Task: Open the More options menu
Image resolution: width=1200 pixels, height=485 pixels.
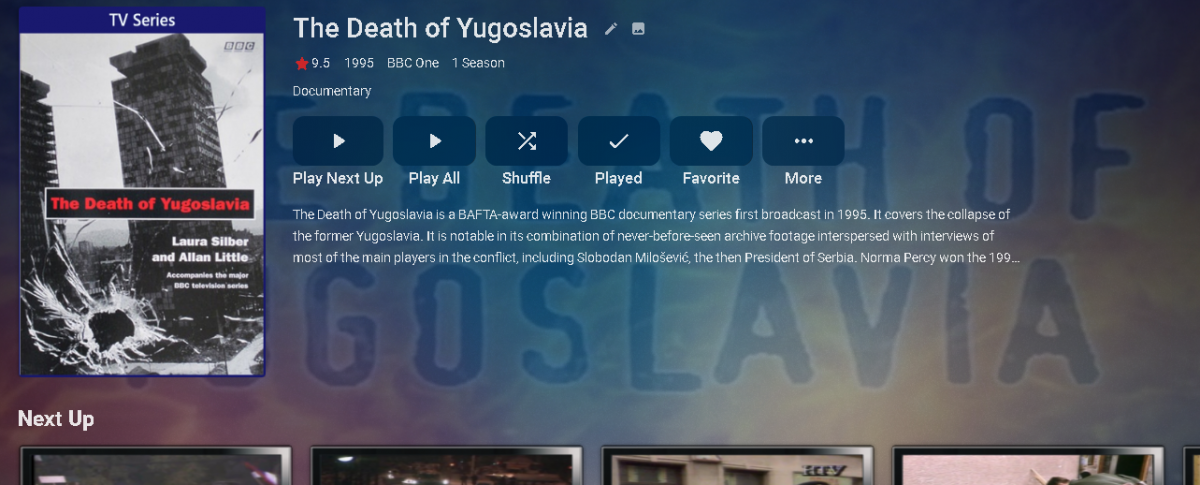Action: click(803, 141)
